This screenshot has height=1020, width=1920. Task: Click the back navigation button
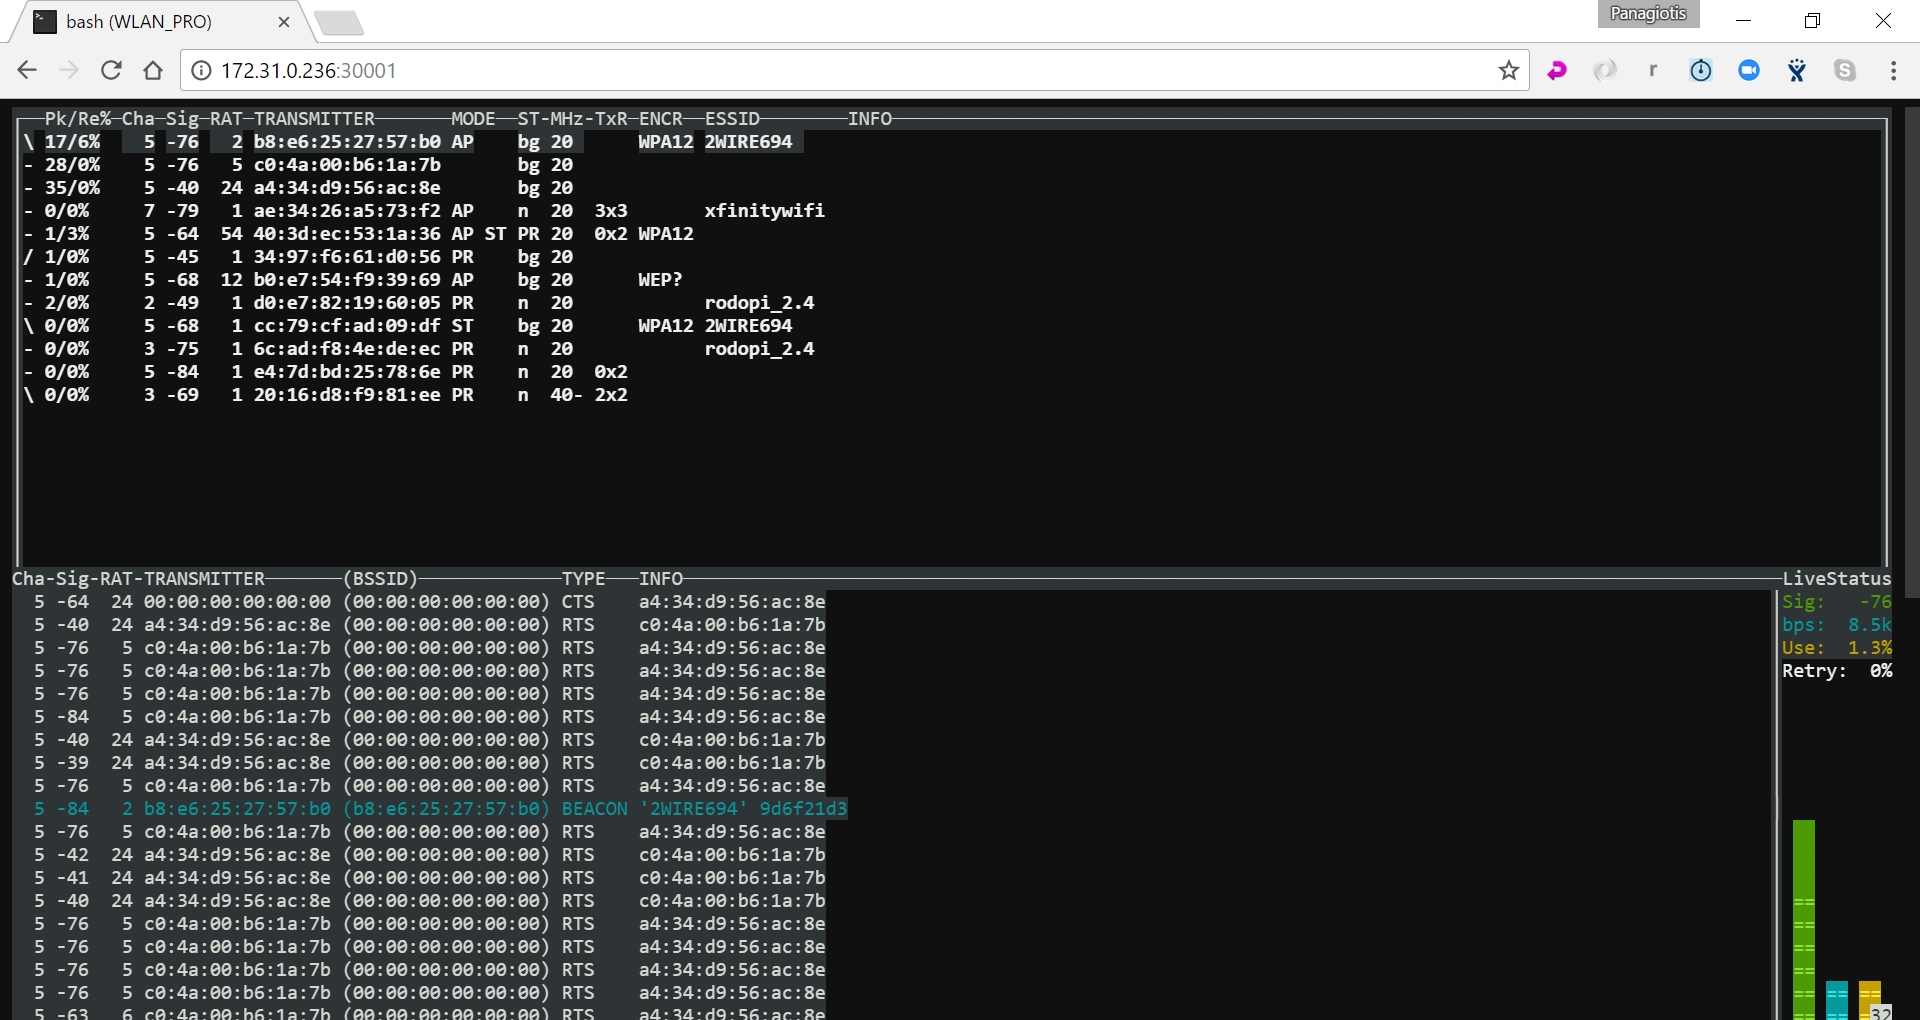26,70
